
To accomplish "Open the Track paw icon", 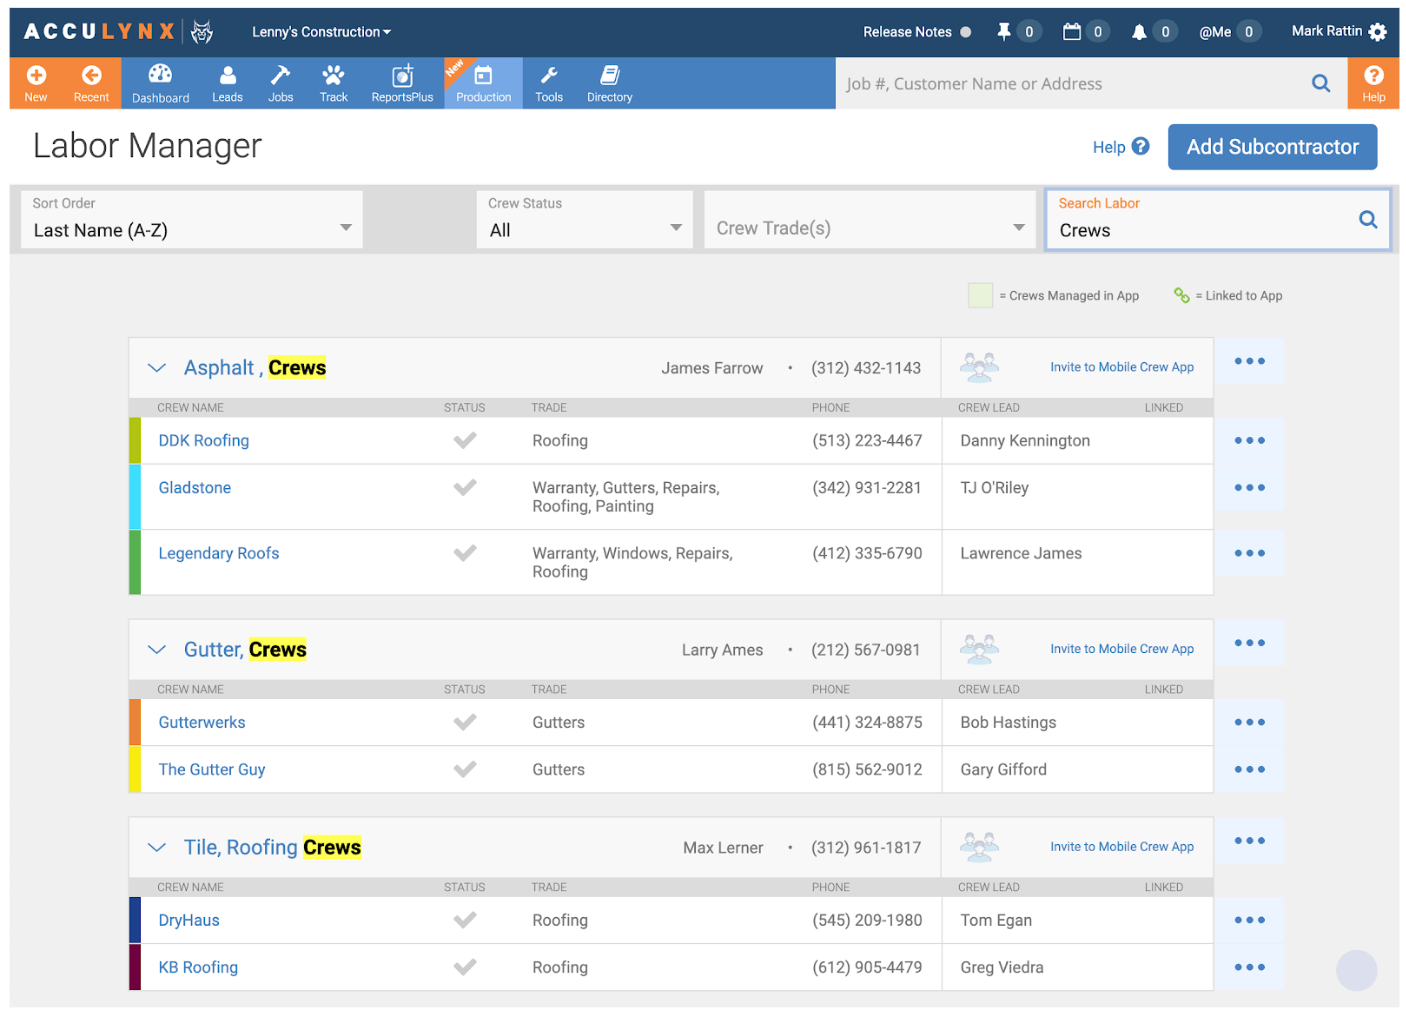I will coord(333,75).
